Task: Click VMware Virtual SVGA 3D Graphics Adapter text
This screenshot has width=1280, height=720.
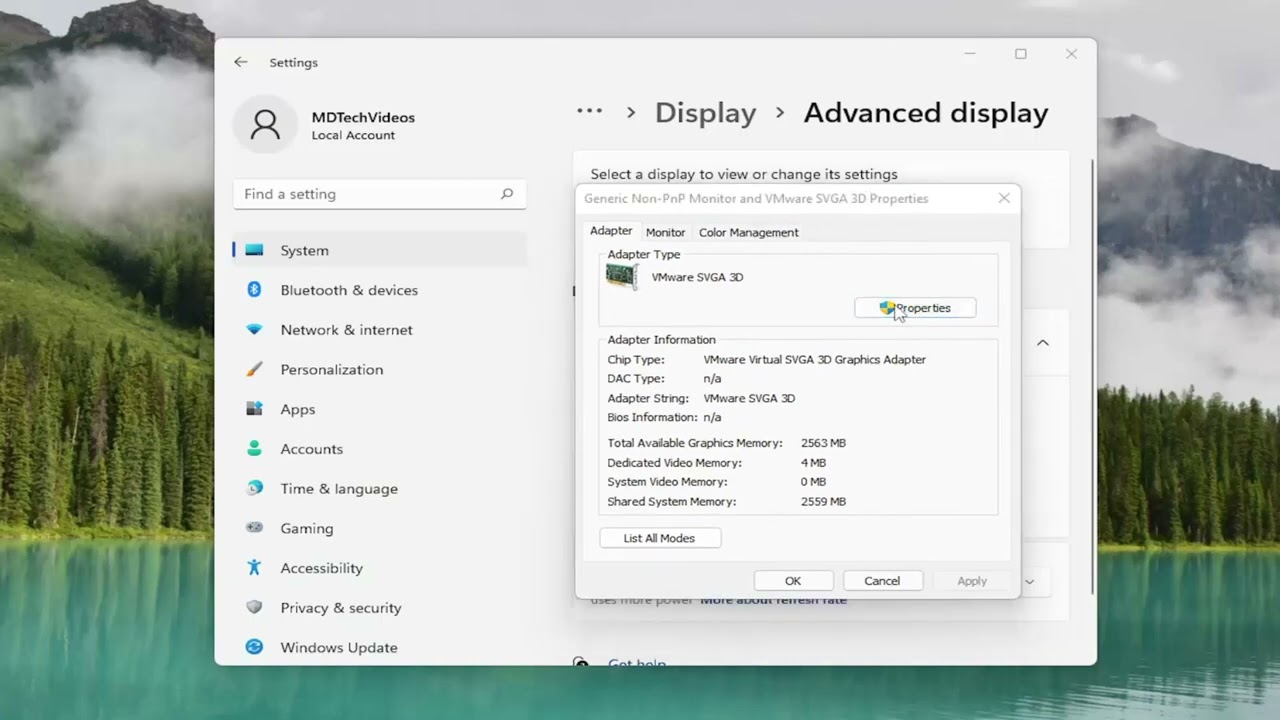Action: coord(814,359)
